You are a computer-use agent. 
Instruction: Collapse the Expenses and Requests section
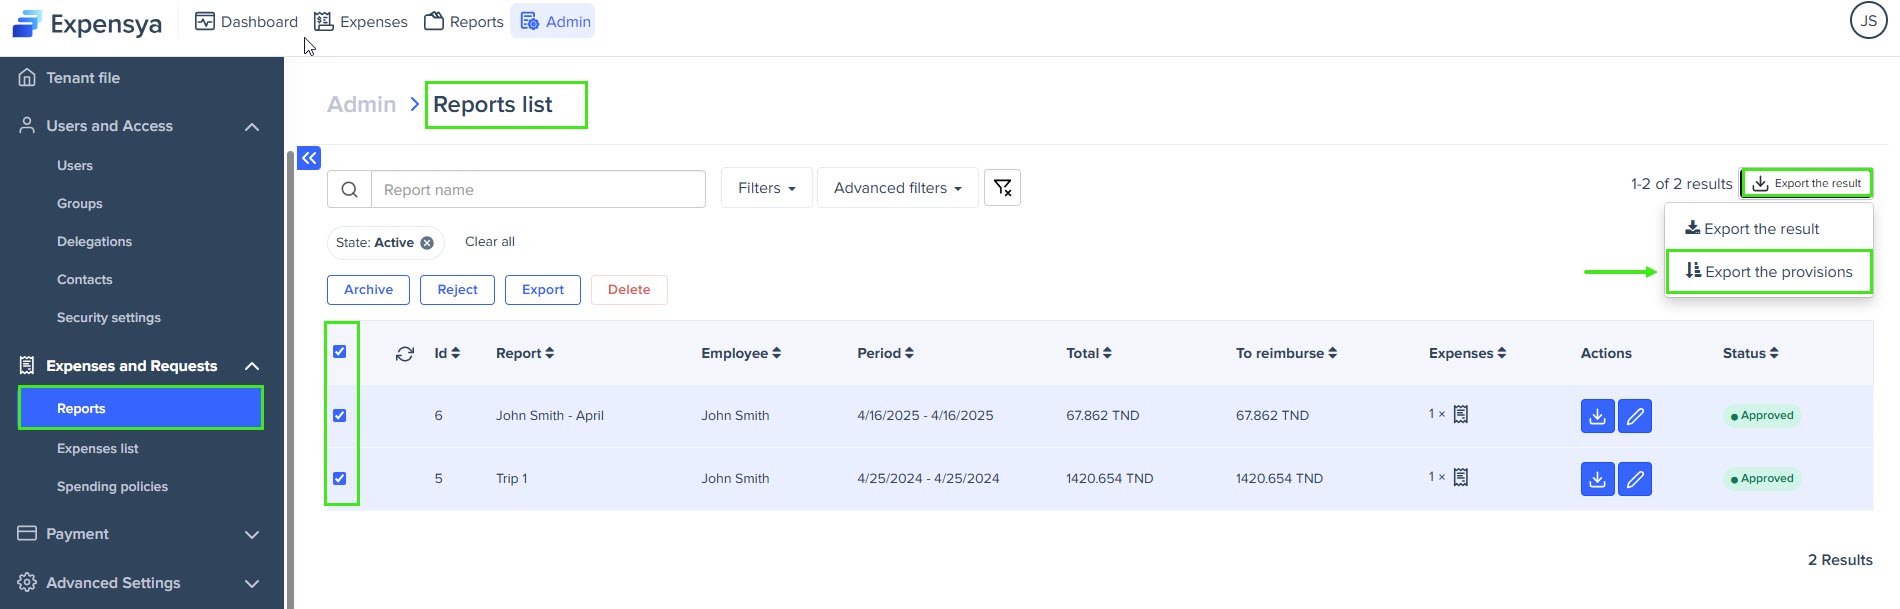[252, 366]
